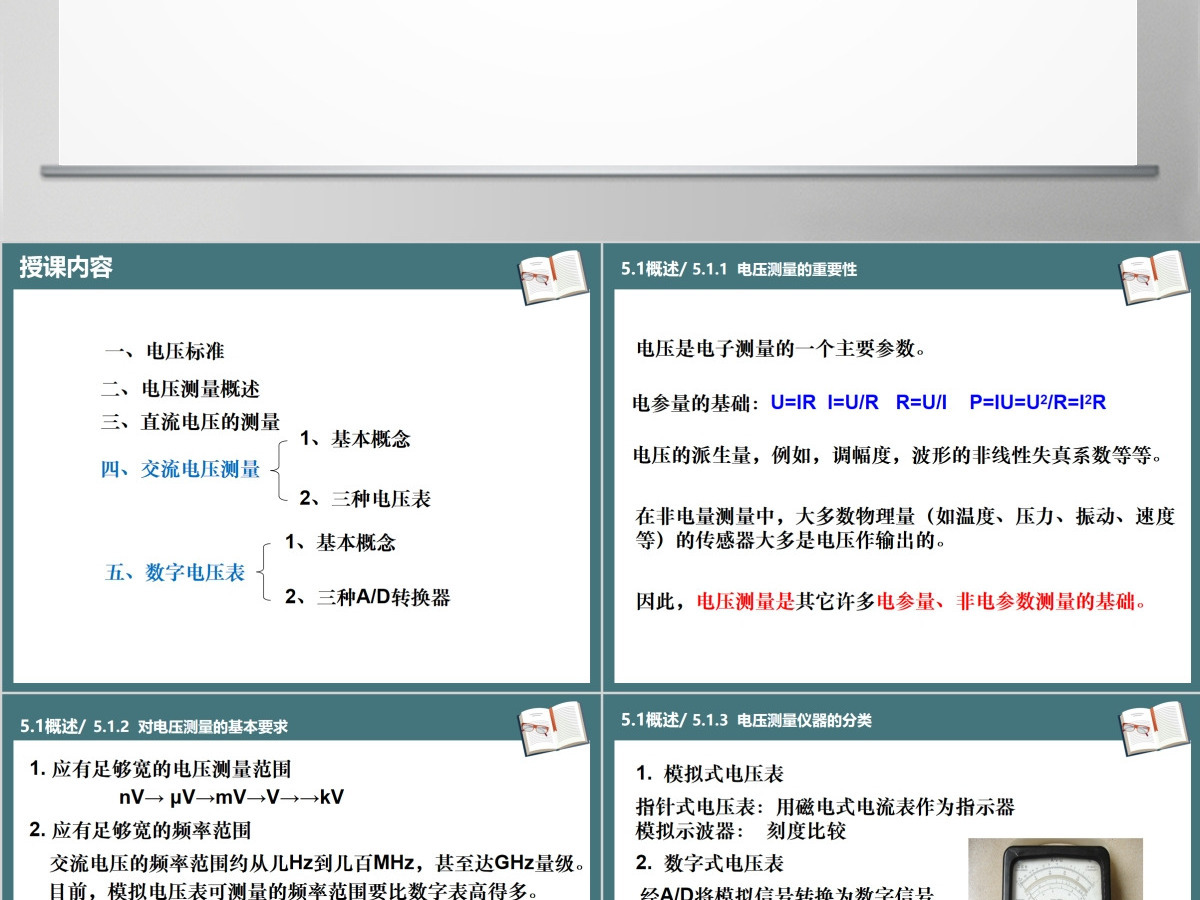Click paragraph starting 在非电量测量中
The image size is (1200, 900).
pyautogui.click(x=905, y=529)
